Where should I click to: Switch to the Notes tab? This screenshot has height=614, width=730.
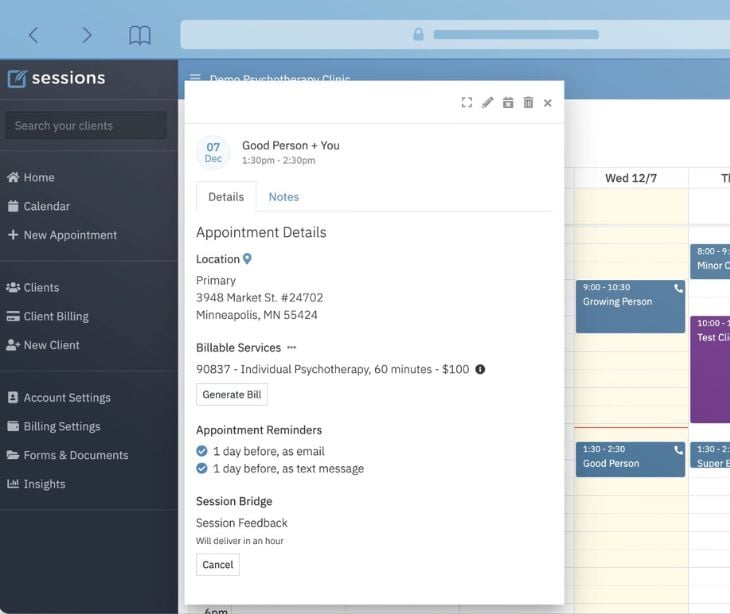pyautogui.click(x=283, y=197)
